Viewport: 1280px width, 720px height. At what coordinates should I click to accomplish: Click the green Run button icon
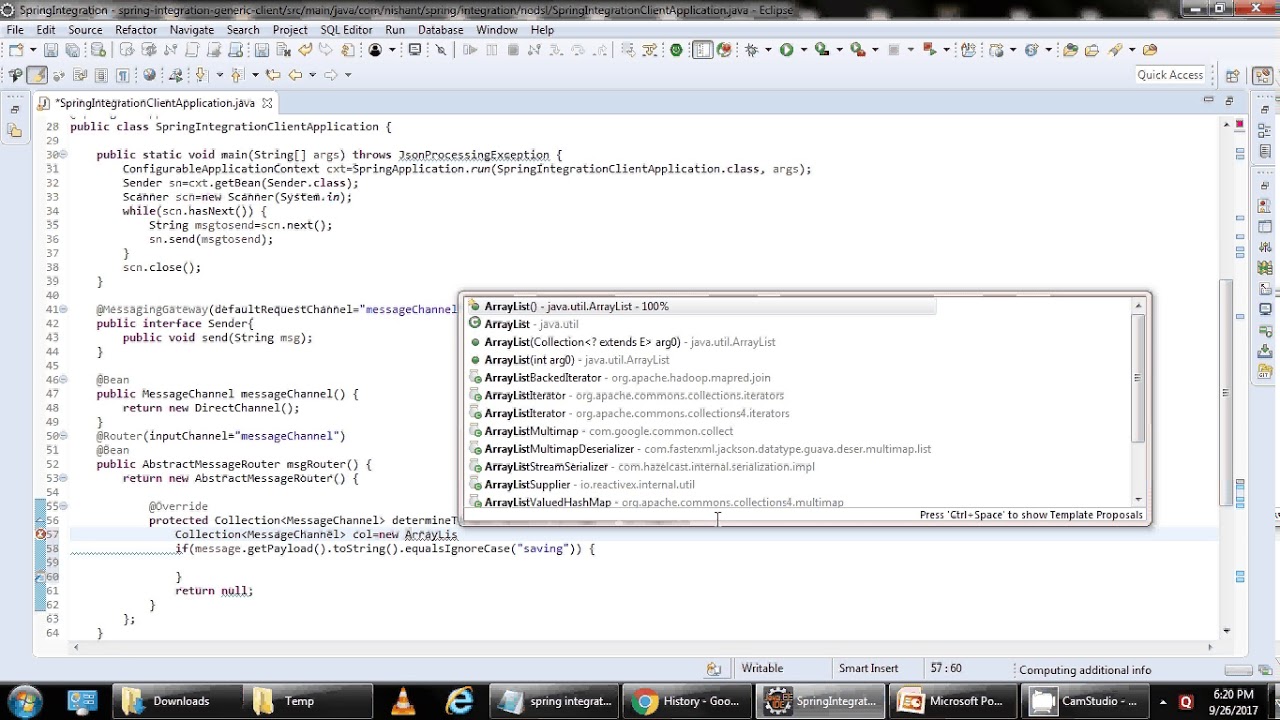(786, 50)
